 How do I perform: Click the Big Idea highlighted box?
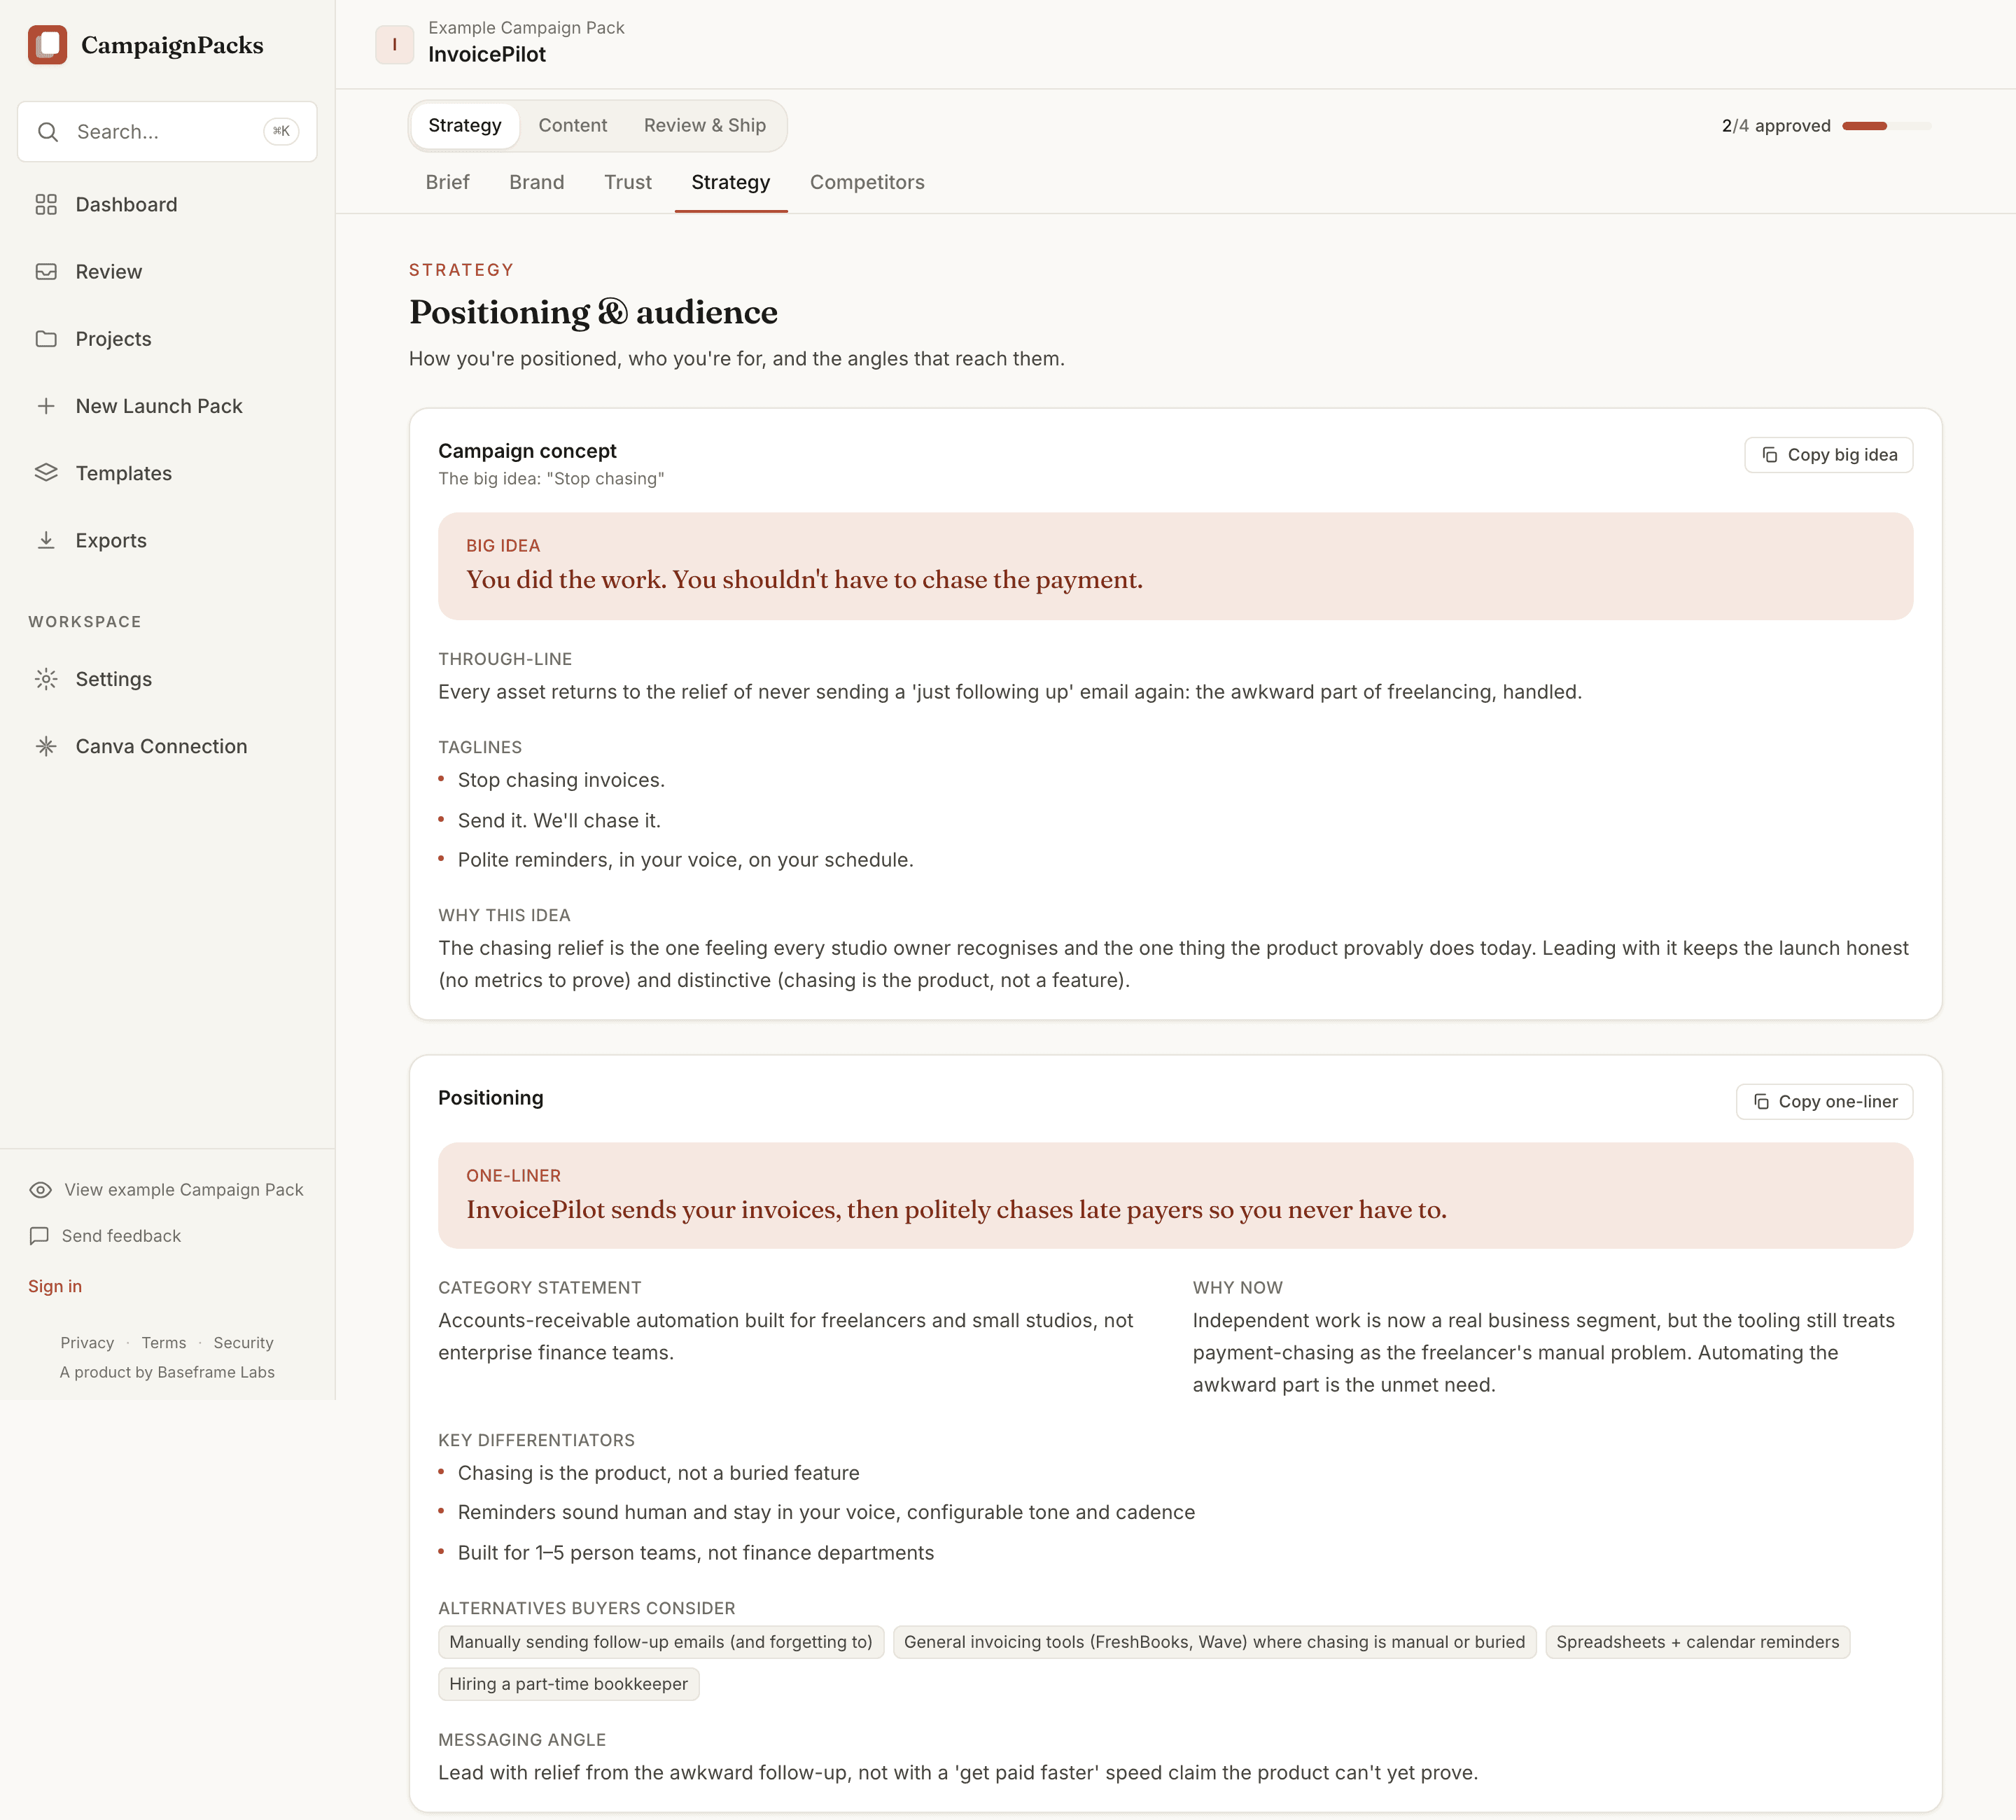click(x=1175, y=566)
